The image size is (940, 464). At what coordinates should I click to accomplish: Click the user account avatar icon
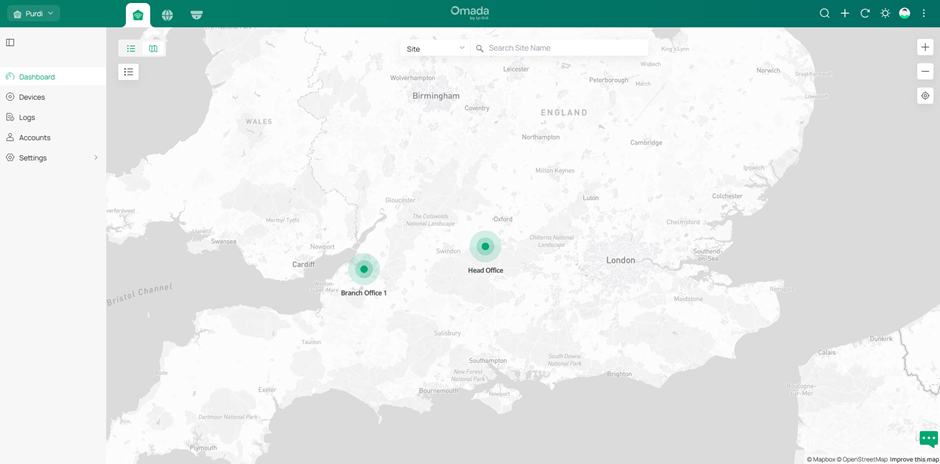click(904, 14)
